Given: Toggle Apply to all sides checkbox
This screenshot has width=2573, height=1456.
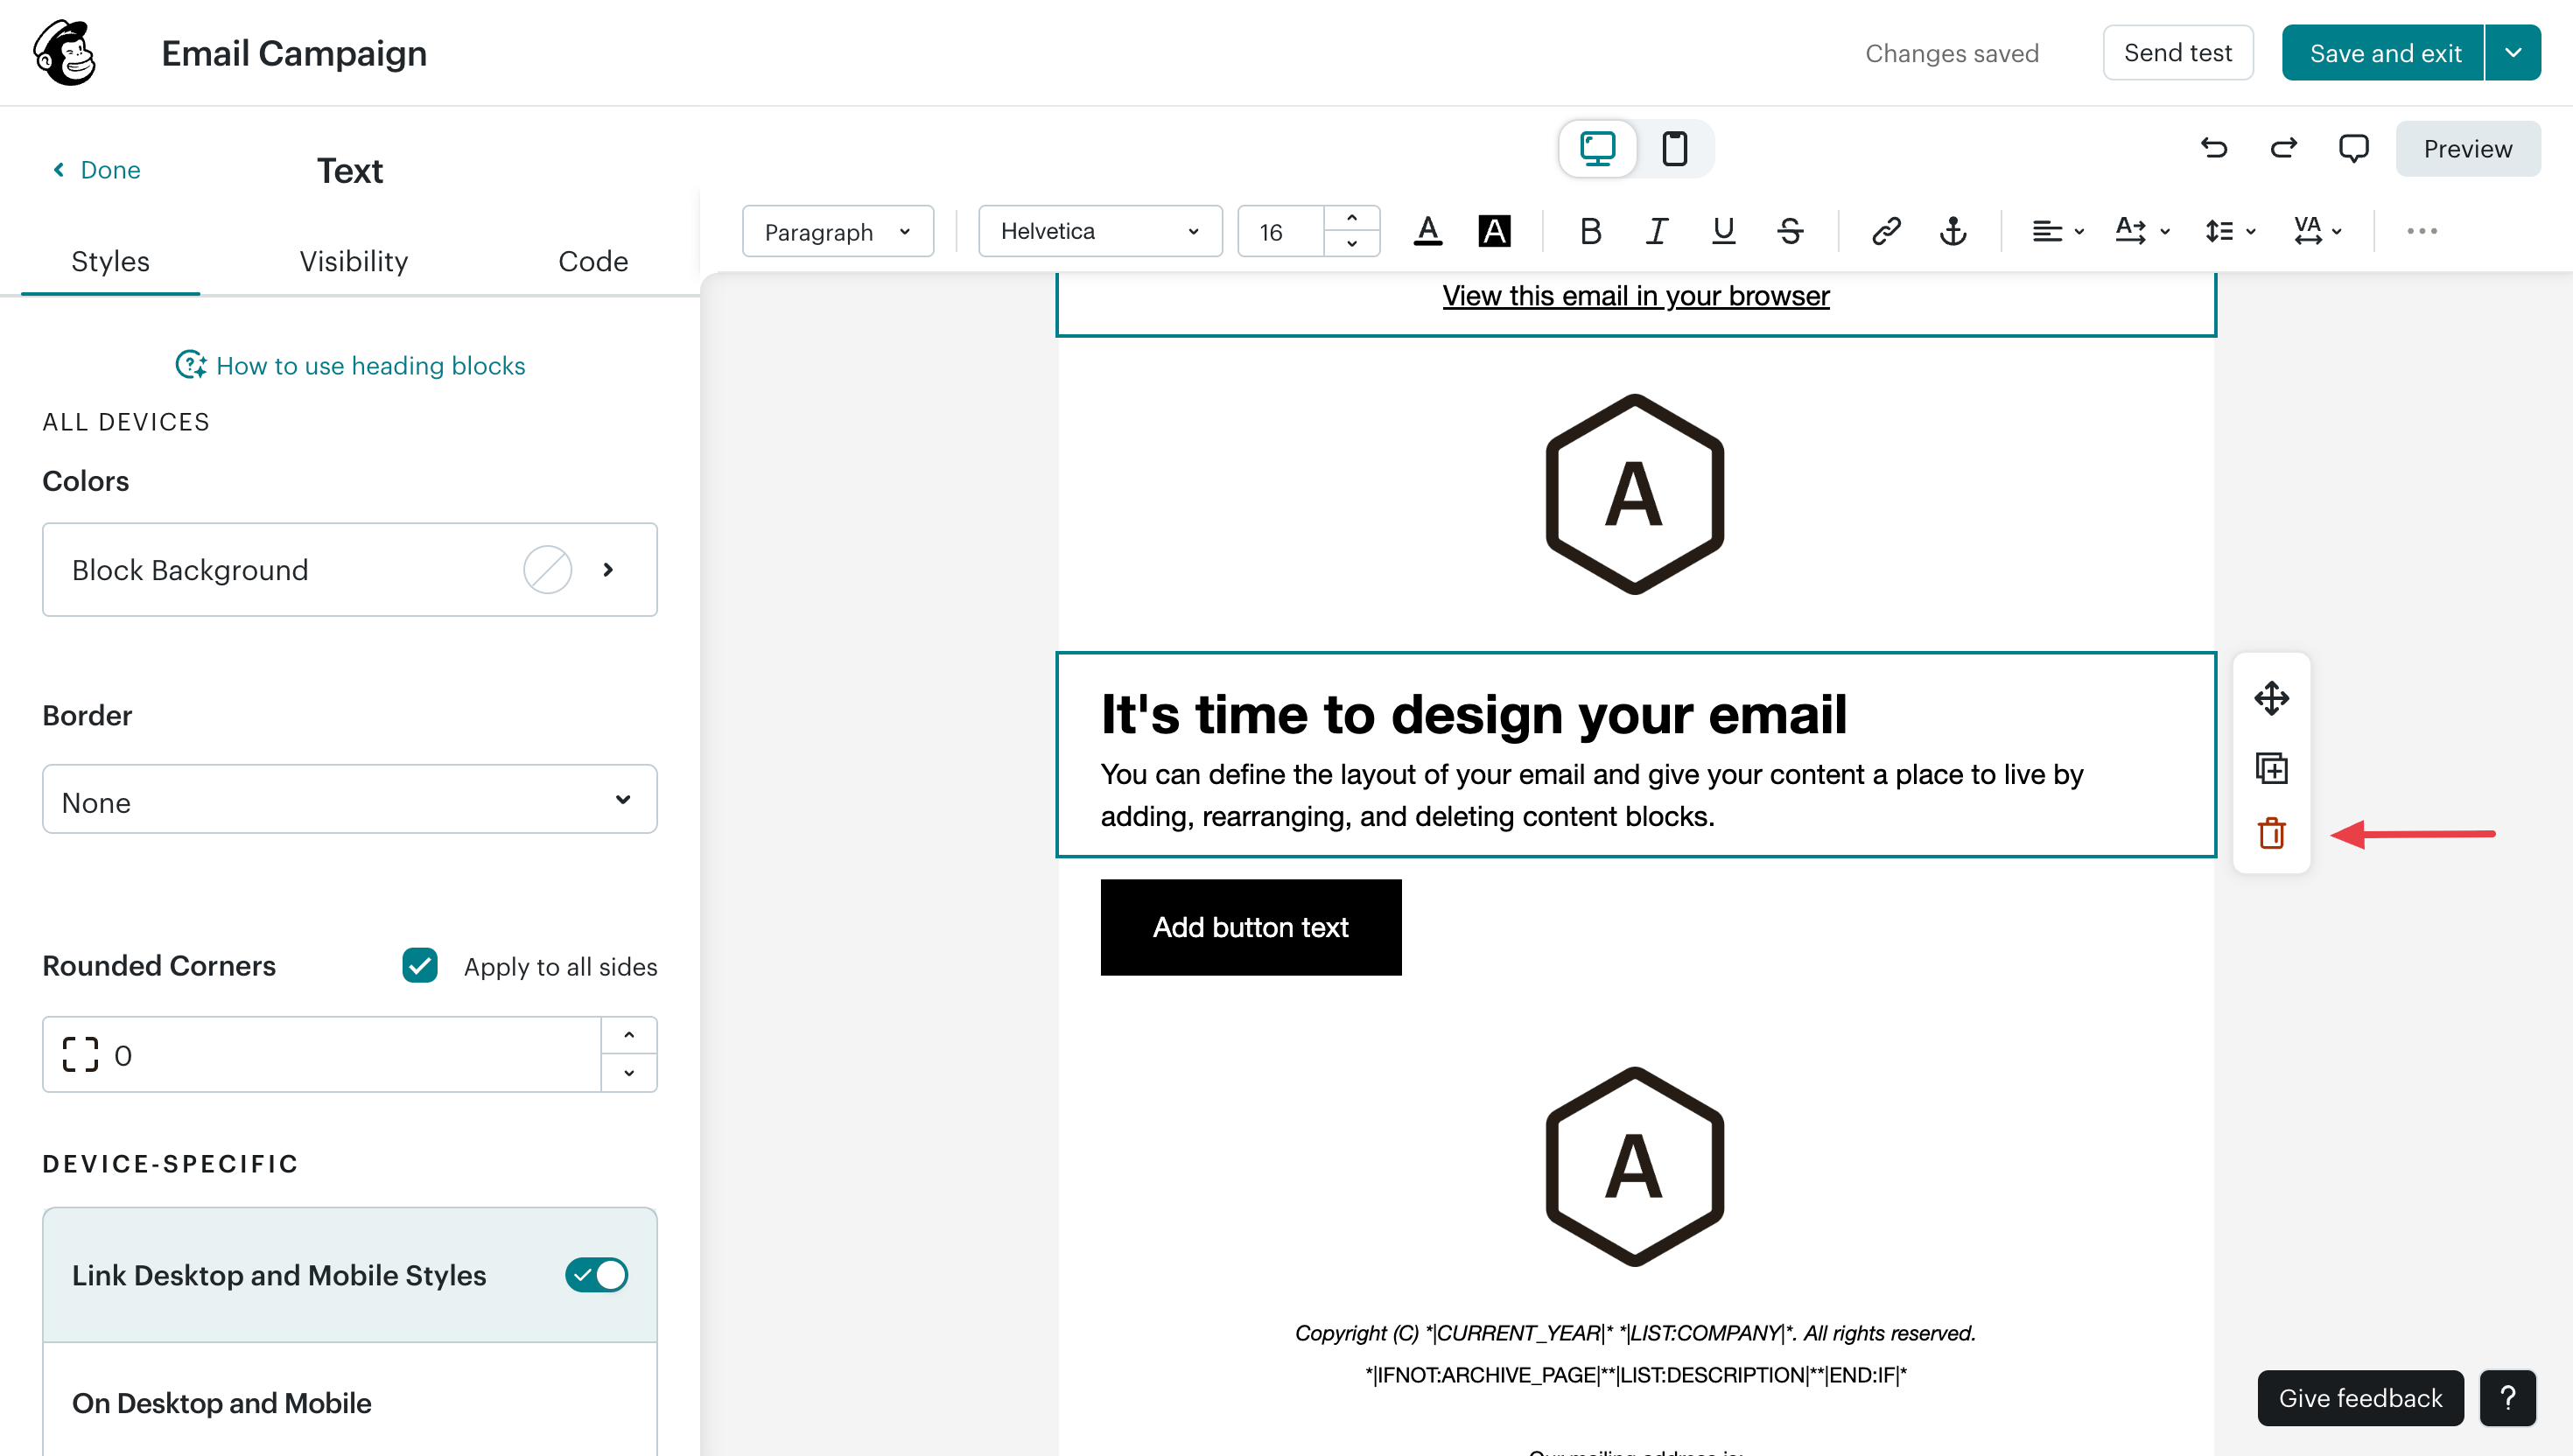Looking at the screenshot, I should point(420,965).
